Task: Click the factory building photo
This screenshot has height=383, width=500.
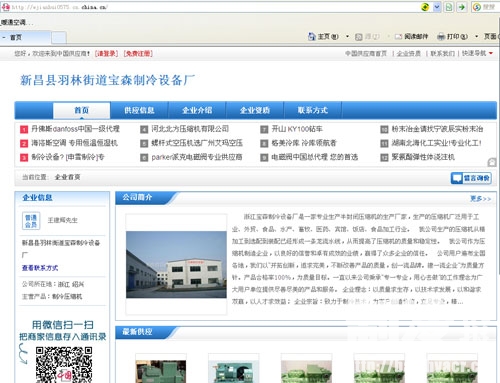Action: (x=176, y=264)
